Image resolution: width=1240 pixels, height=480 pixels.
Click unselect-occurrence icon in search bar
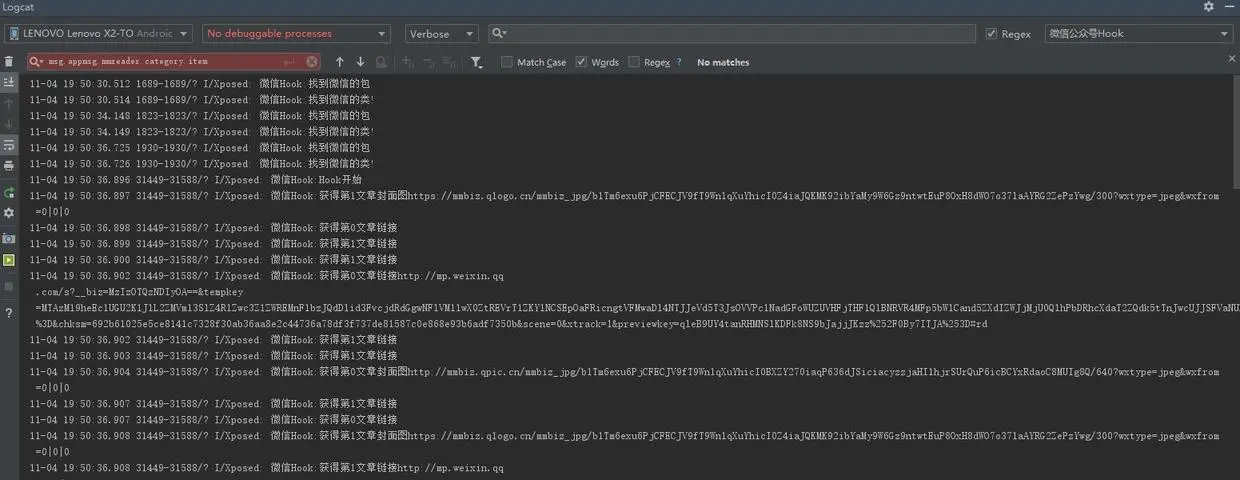tap(428, 62)
